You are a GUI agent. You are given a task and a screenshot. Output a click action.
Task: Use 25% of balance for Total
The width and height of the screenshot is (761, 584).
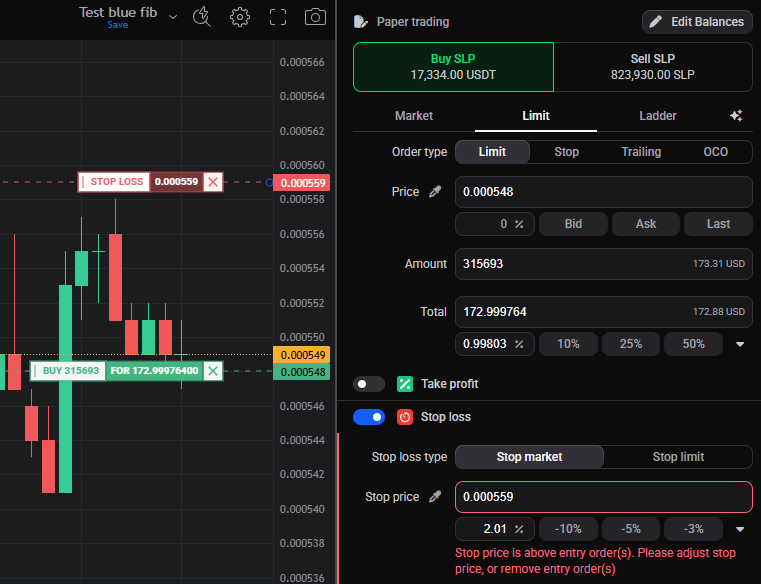631,344
